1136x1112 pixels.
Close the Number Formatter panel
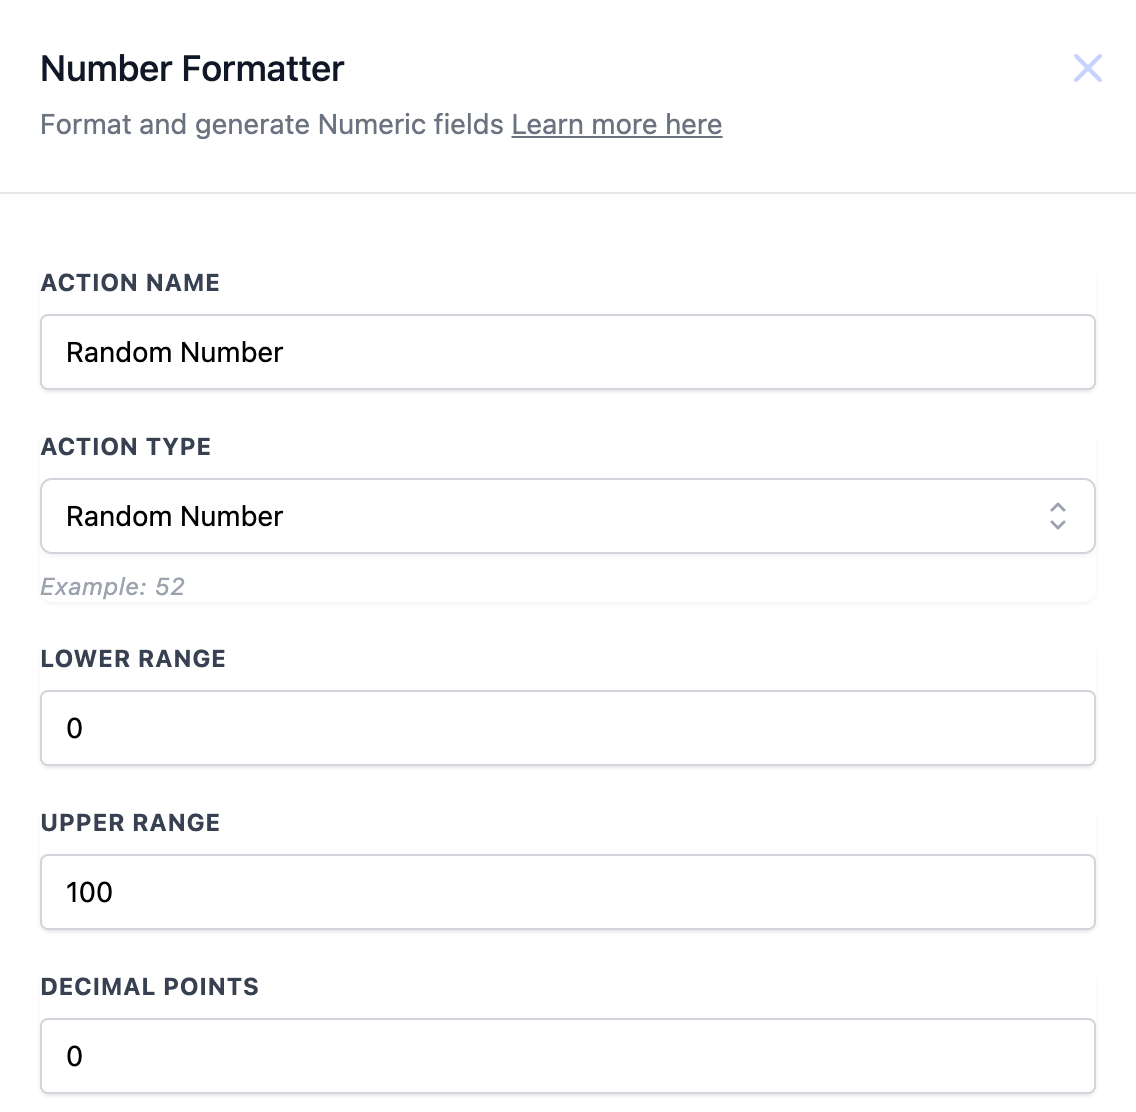[x=1087, y=68]
